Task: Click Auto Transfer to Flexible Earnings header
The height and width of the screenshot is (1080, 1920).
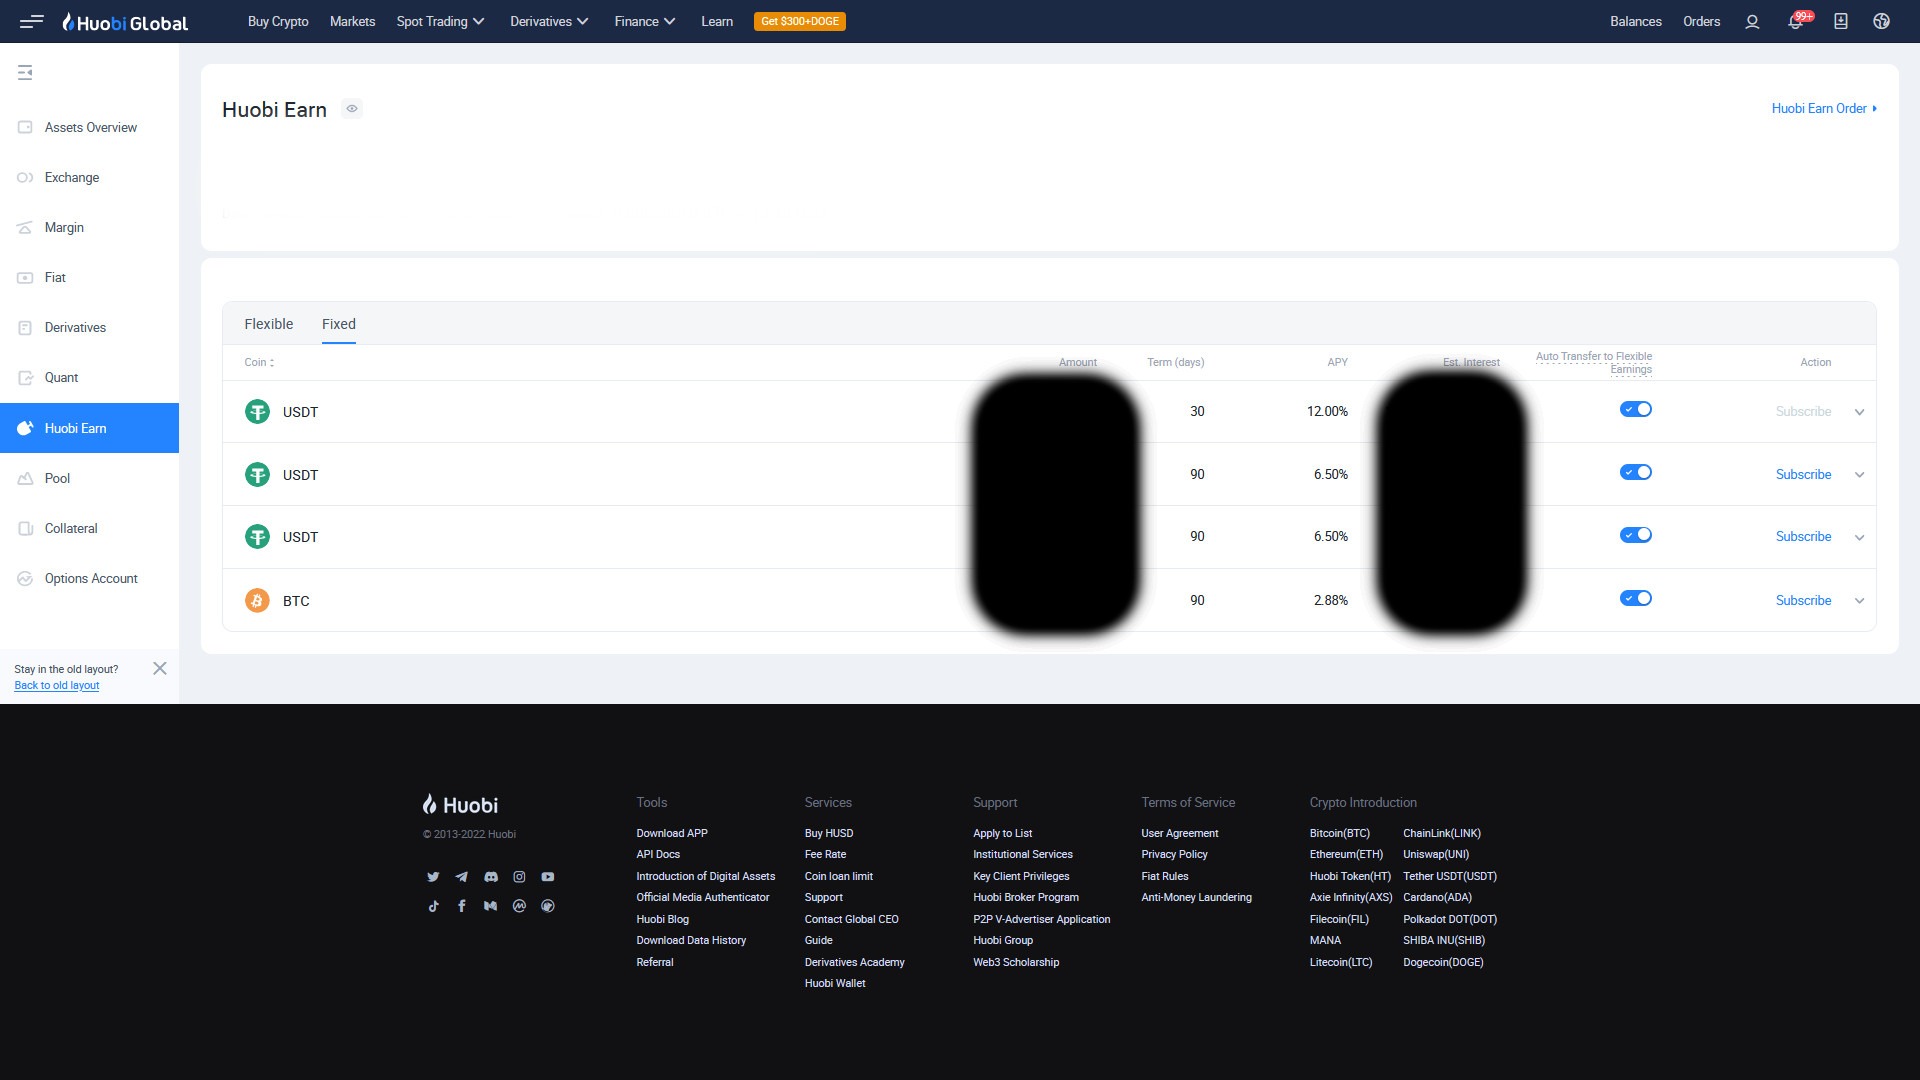Action: click(1594, 362)
